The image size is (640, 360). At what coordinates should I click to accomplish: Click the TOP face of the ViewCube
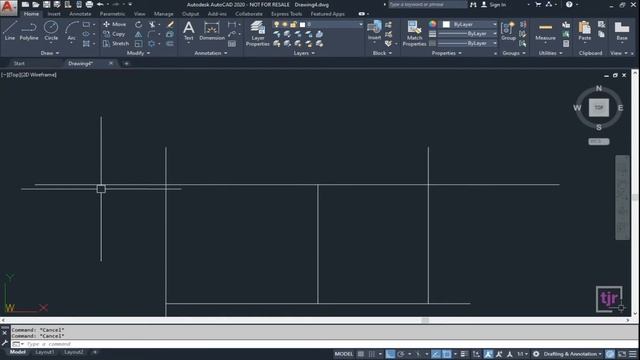[599, 108]
